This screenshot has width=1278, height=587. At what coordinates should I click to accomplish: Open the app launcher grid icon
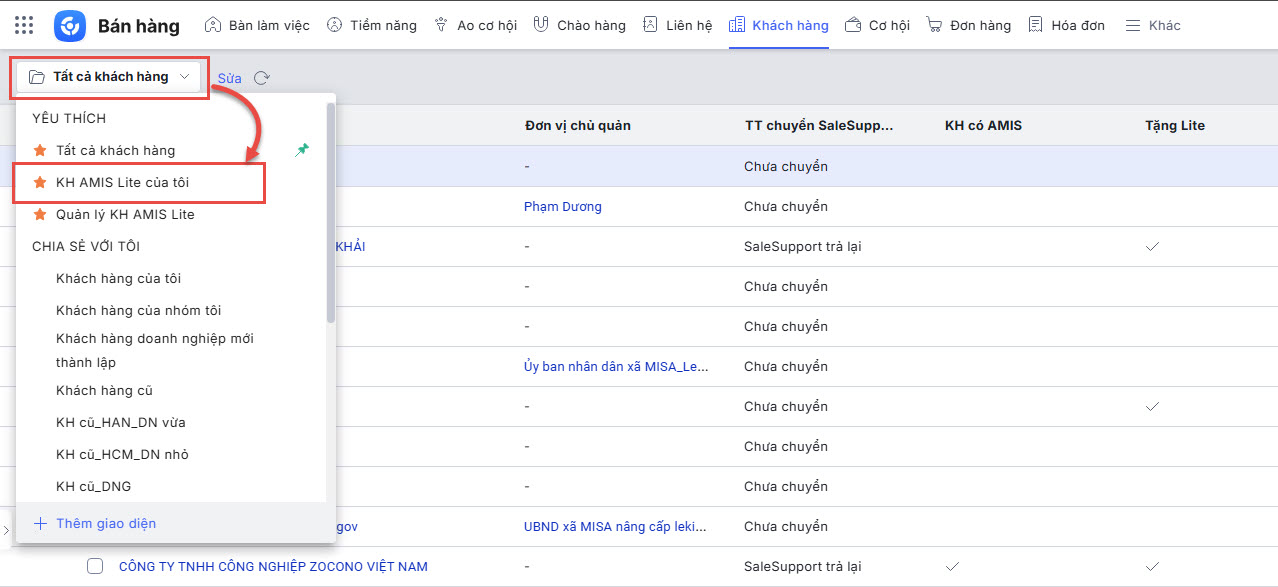24,25
